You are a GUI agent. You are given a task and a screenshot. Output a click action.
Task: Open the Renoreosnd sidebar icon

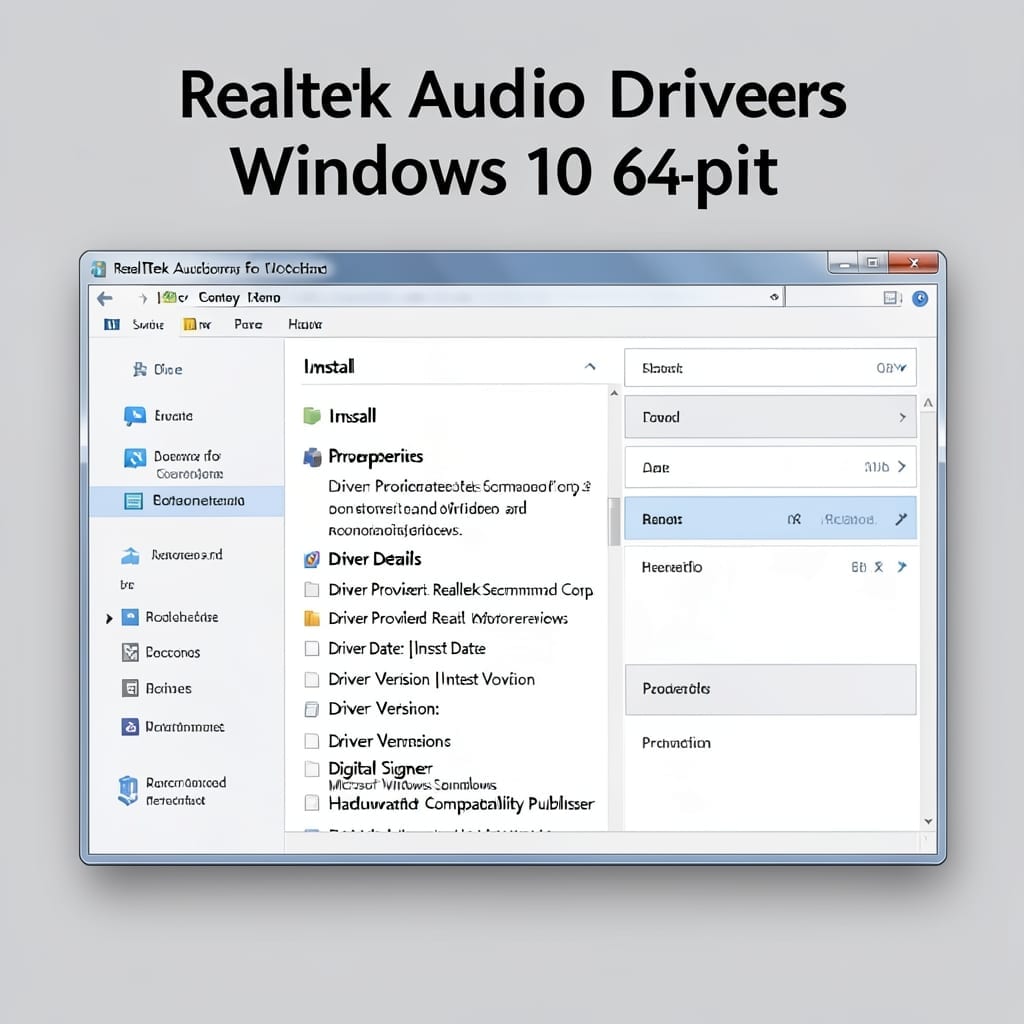pos(131,556)
